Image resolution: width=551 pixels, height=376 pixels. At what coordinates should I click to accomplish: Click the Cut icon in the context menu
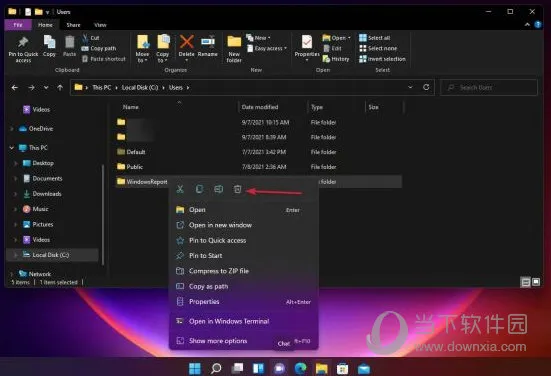(180, 189)
